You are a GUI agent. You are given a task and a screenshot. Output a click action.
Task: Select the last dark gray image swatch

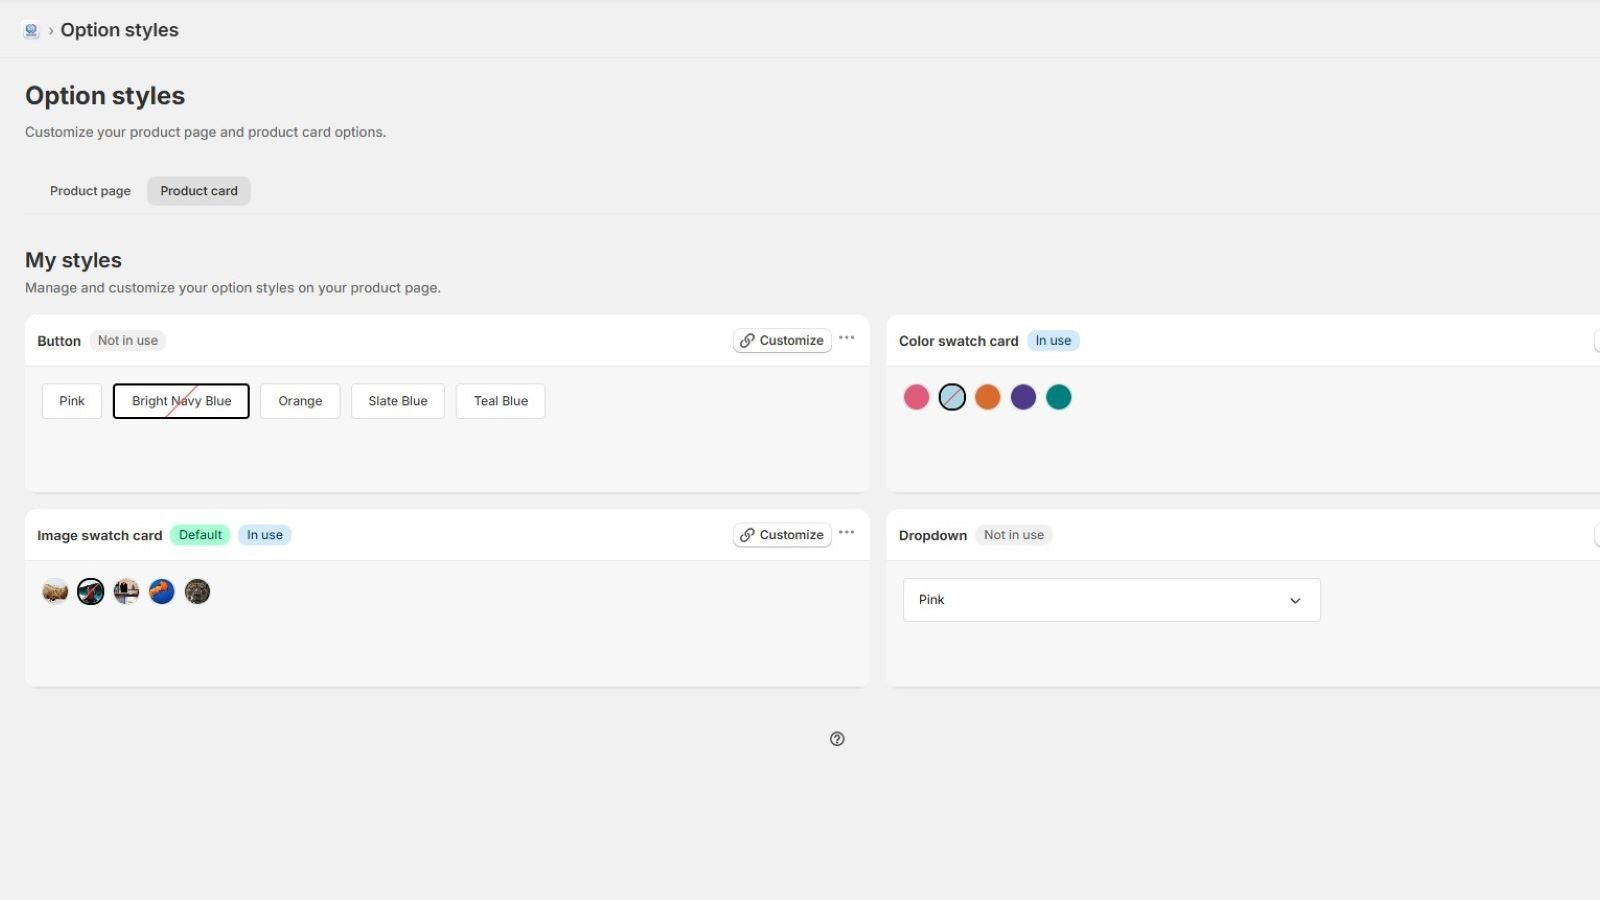pos(198,592)
